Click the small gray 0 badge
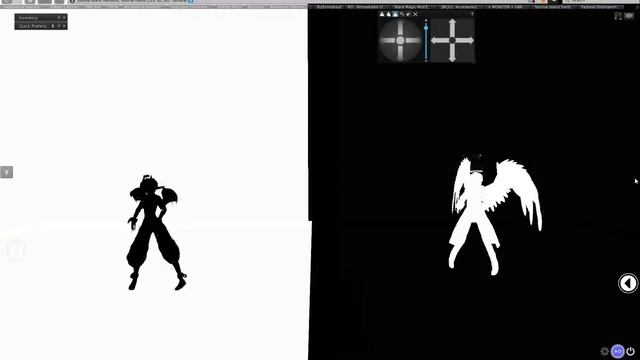Image resolution: width=640 pixels, height=360 pixels. (x=7, y=172)
